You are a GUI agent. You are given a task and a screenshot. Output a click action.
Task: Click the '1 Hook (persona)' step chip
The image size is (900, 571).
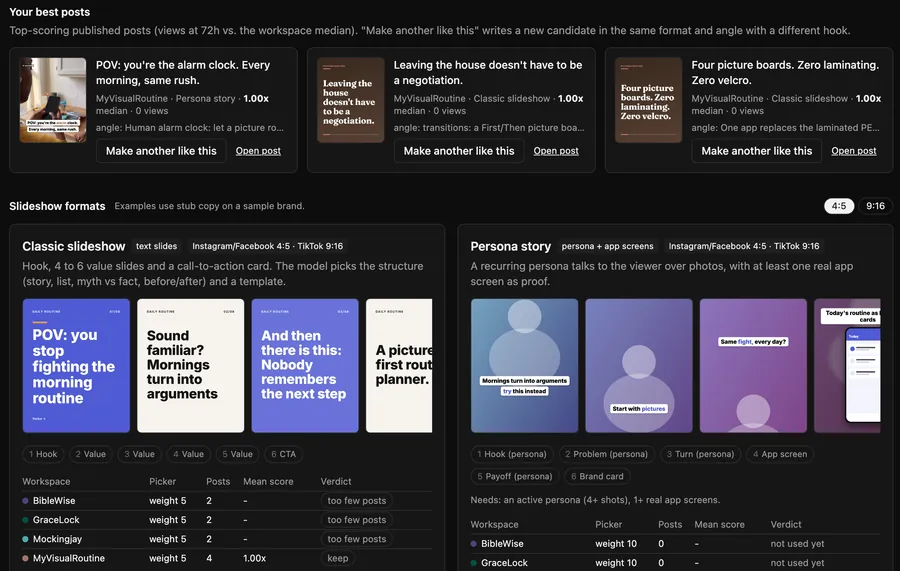pyautogui.click(x=512, y=454)
